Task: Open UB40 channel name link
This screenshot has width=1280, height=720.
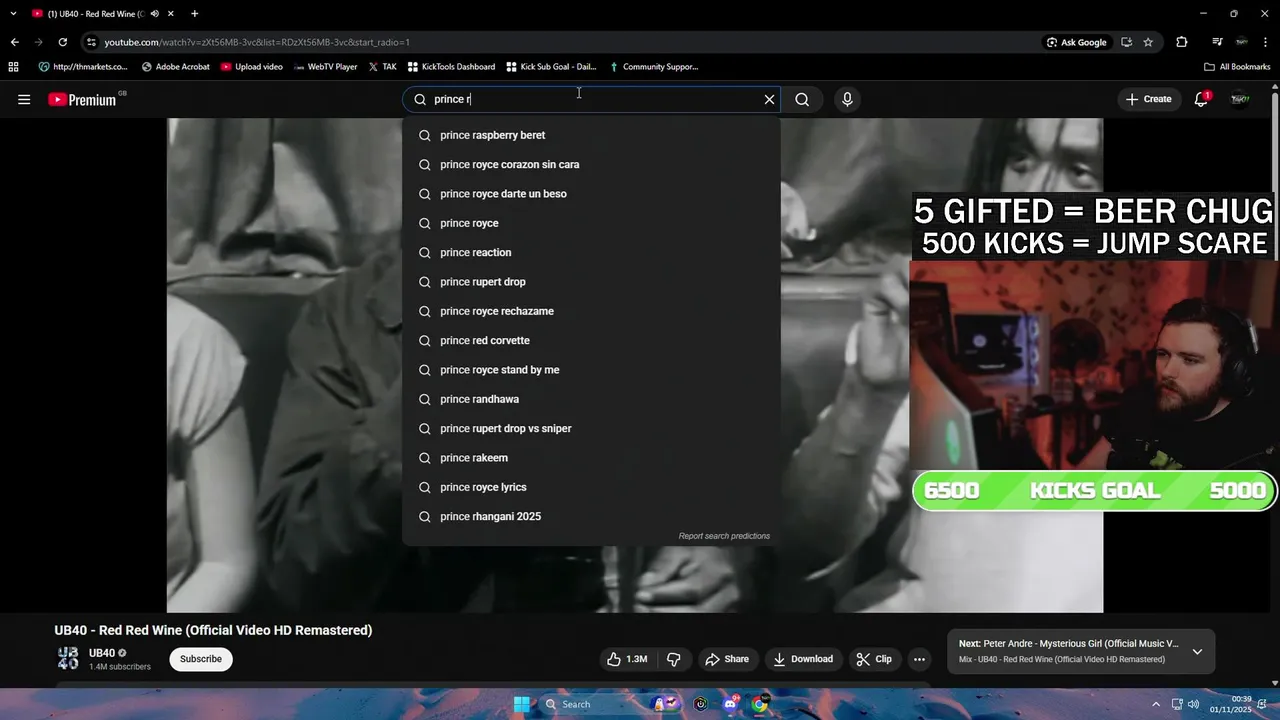Action: pos(102,653)
